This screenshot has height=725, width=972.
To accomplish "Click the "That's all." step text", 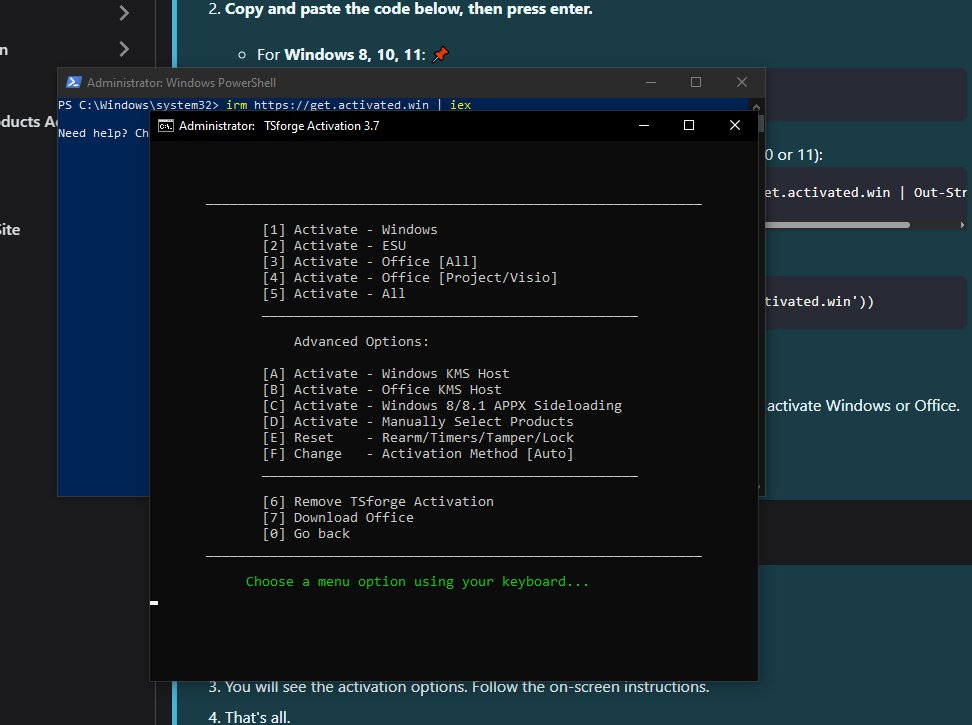I will click(257, 718).
